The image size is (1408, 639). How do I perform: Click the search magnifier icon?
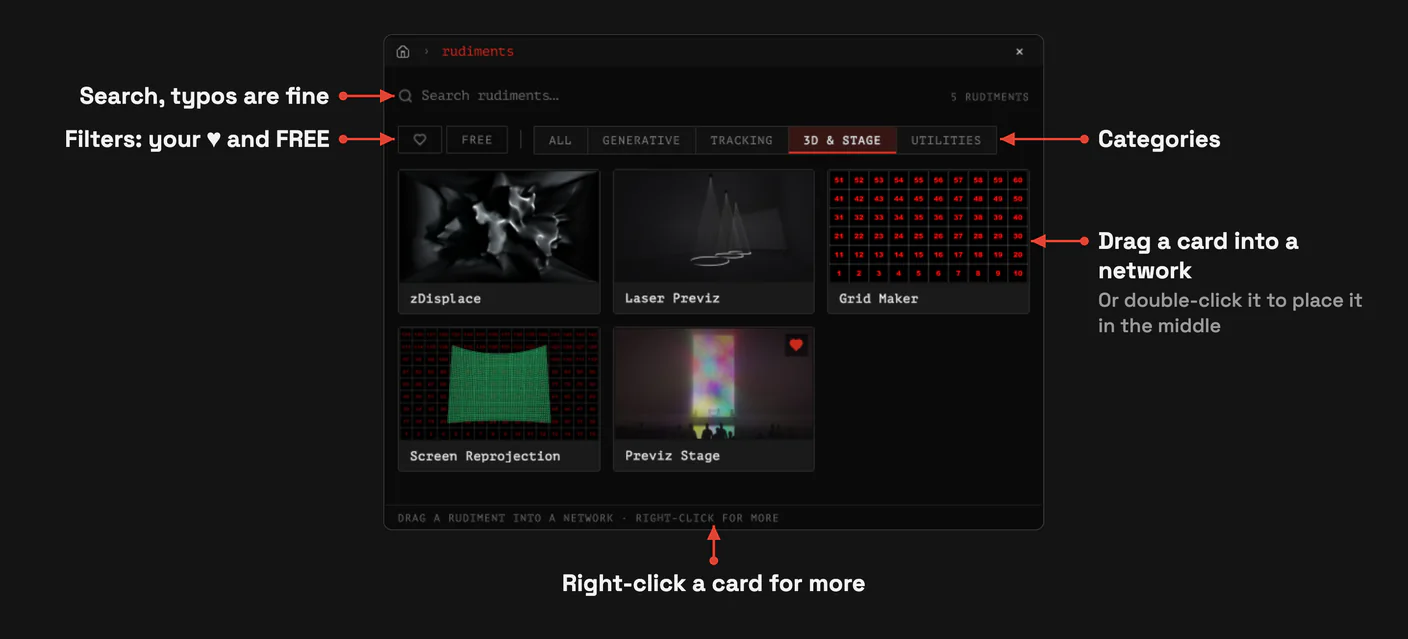[x=406, y=96]
